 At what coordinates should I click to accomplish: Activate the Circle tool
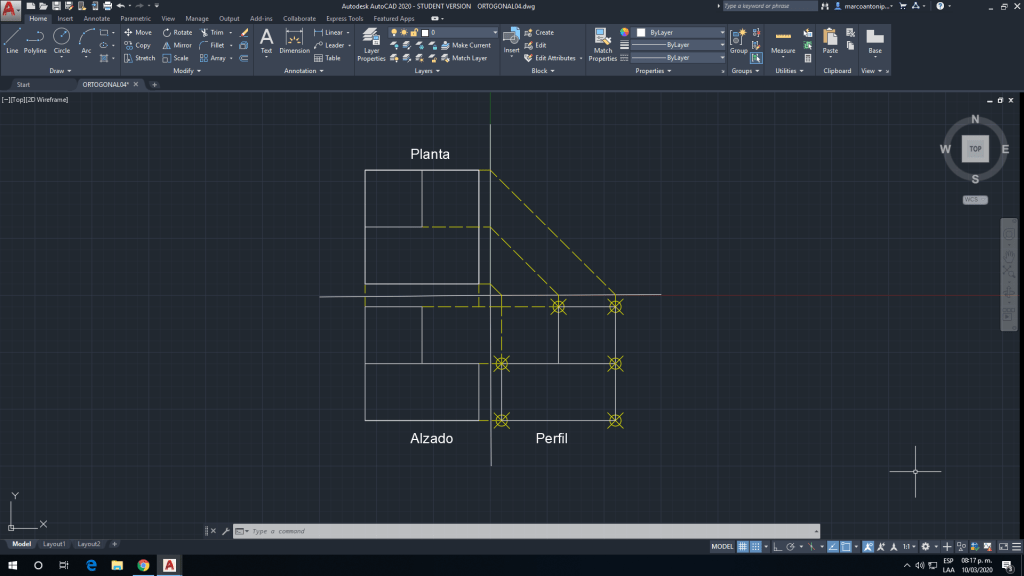(61, 40)
